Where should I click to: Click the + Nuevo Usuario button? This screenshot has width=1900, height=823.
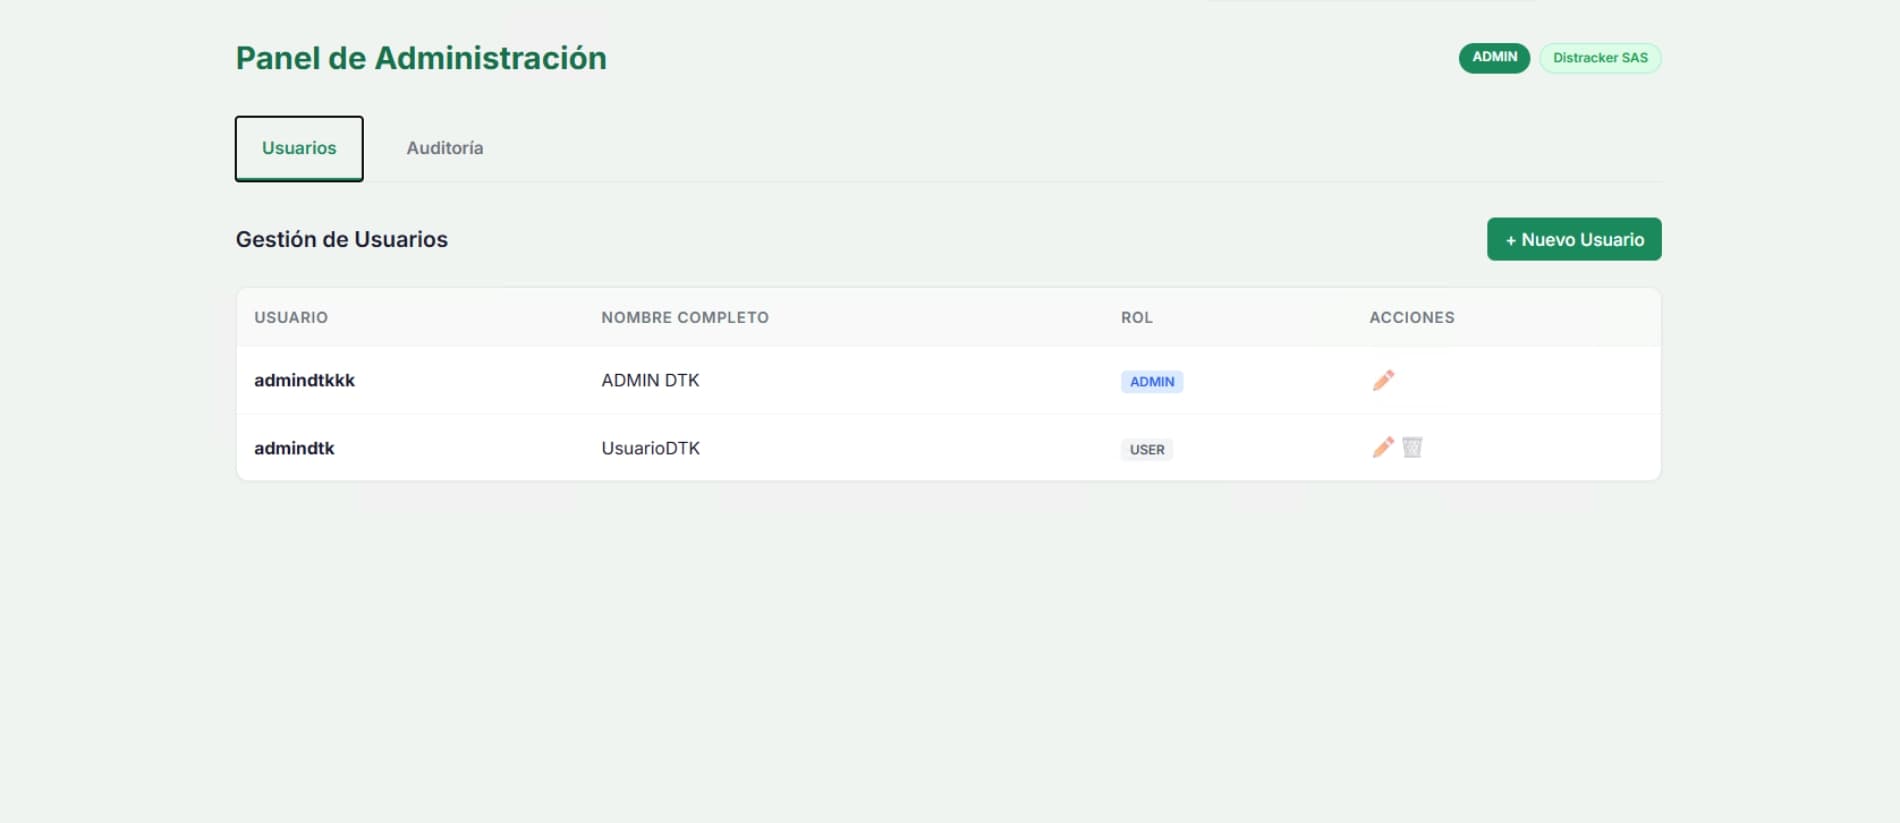(1574, 239)
